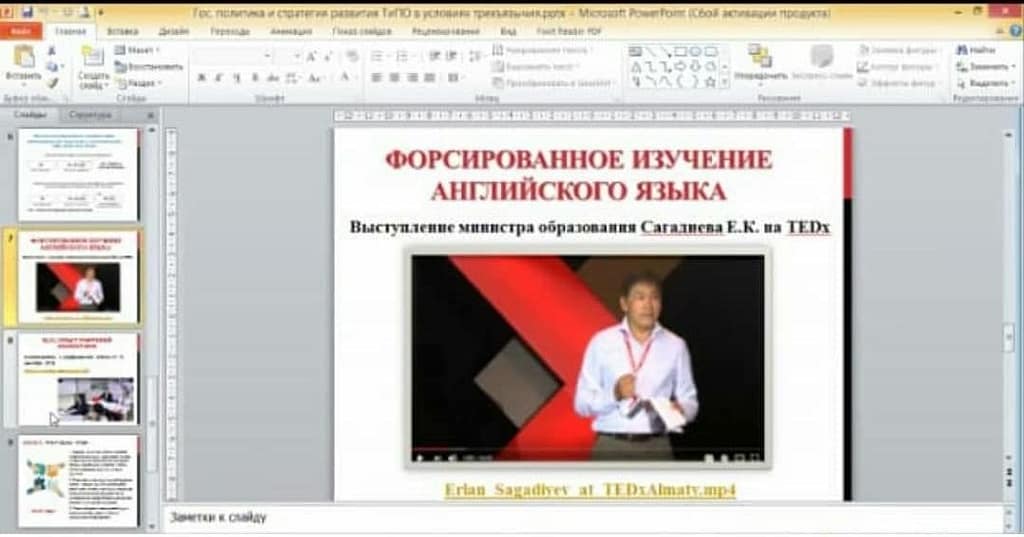1024x537 pixels.
Task: Toggle center text alignment
Action: pyautogui.click(x=393, y=78)
